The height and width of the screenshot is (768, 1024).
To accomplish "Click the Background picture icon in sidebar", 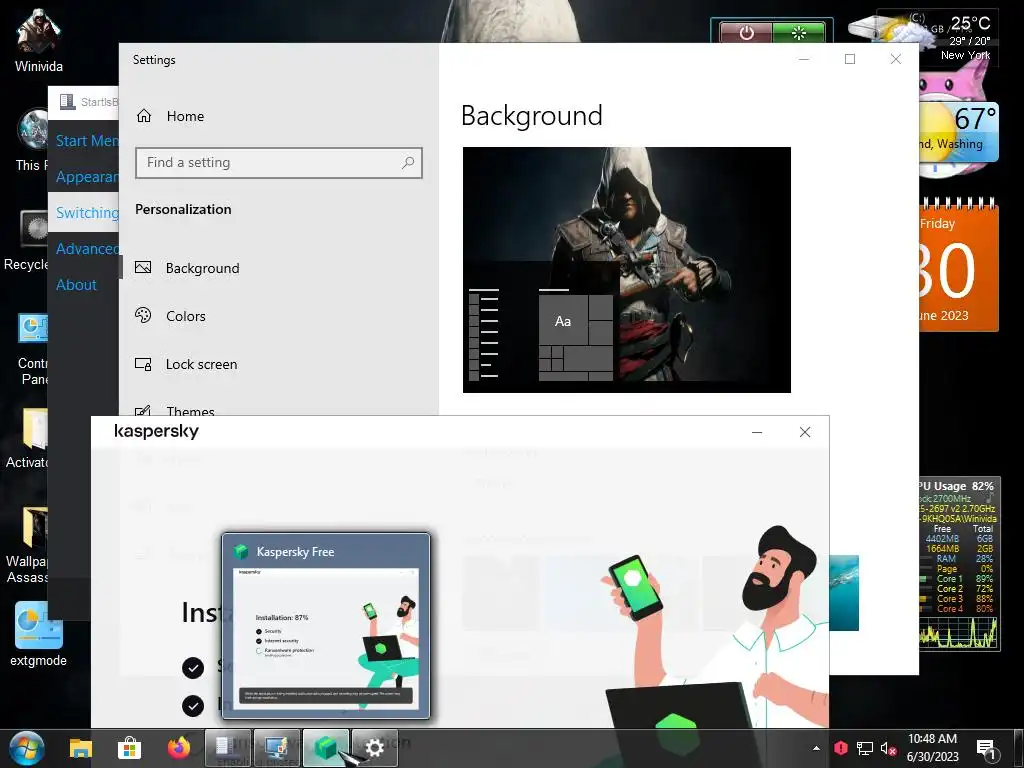I will pyautogui.click(x=143, y=268).
